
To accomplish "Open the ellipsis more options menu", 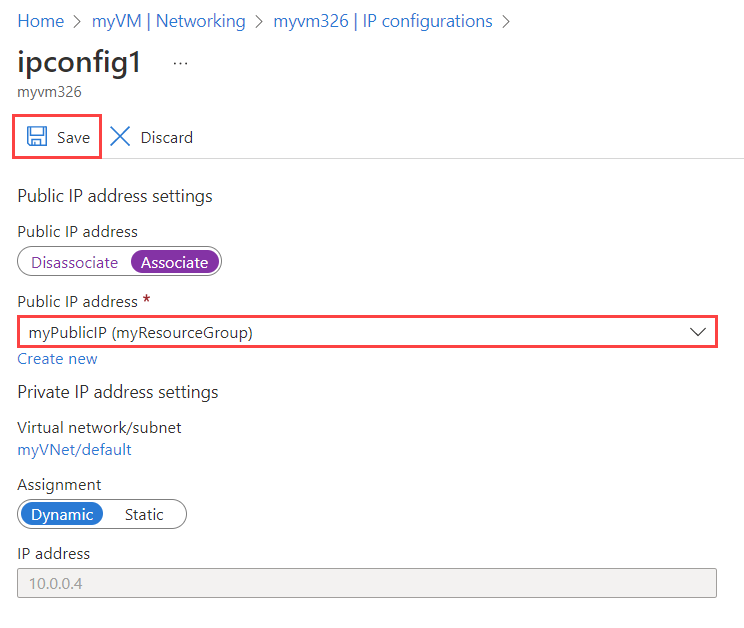I will (x=180, y=64).
